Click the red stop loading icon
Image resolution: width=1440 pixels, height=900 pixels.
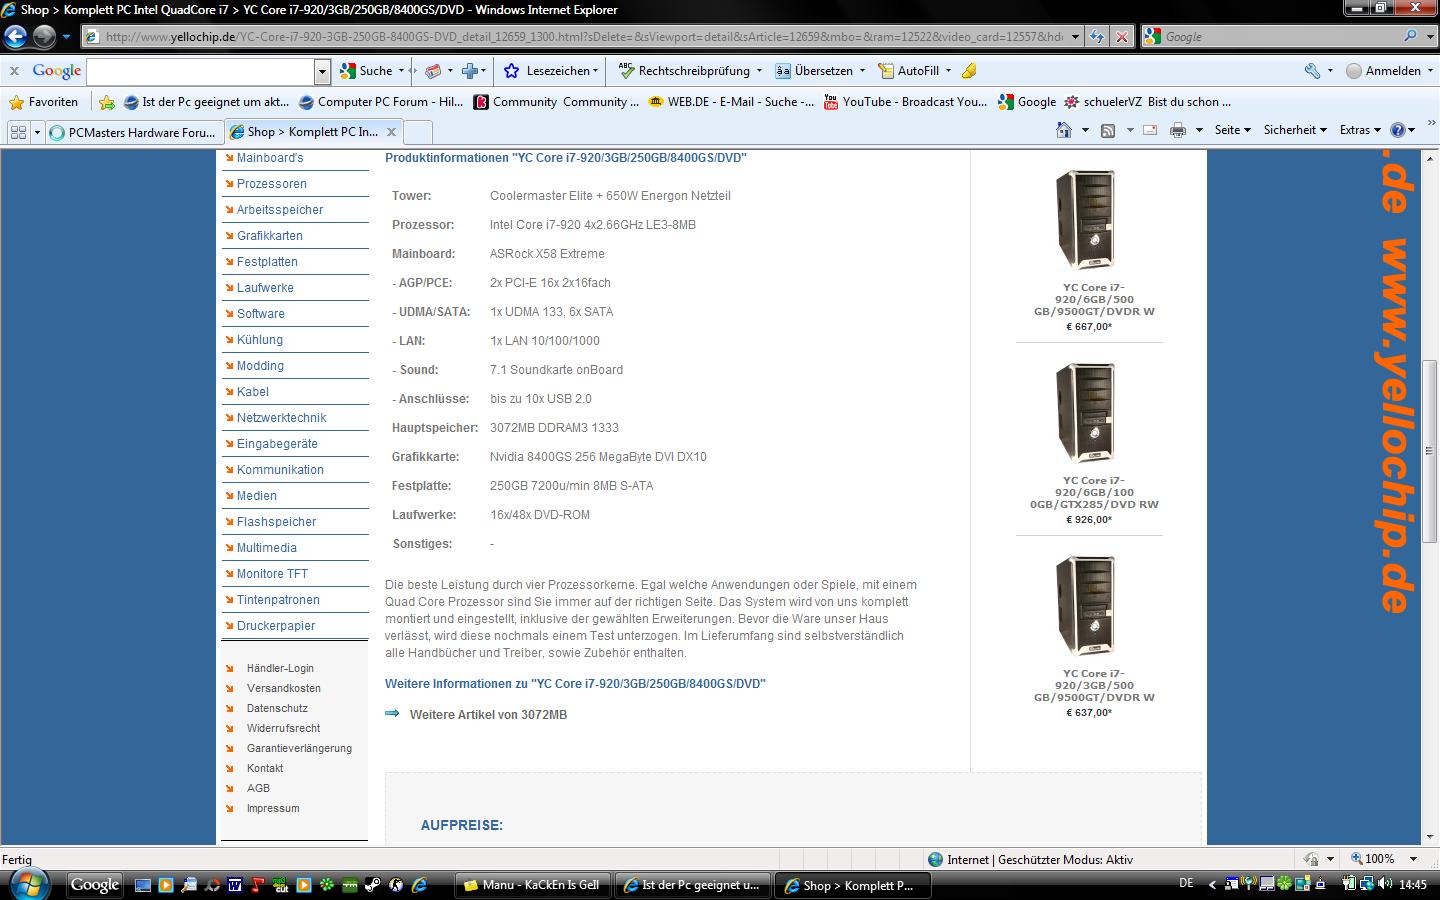click(1122, 37)
